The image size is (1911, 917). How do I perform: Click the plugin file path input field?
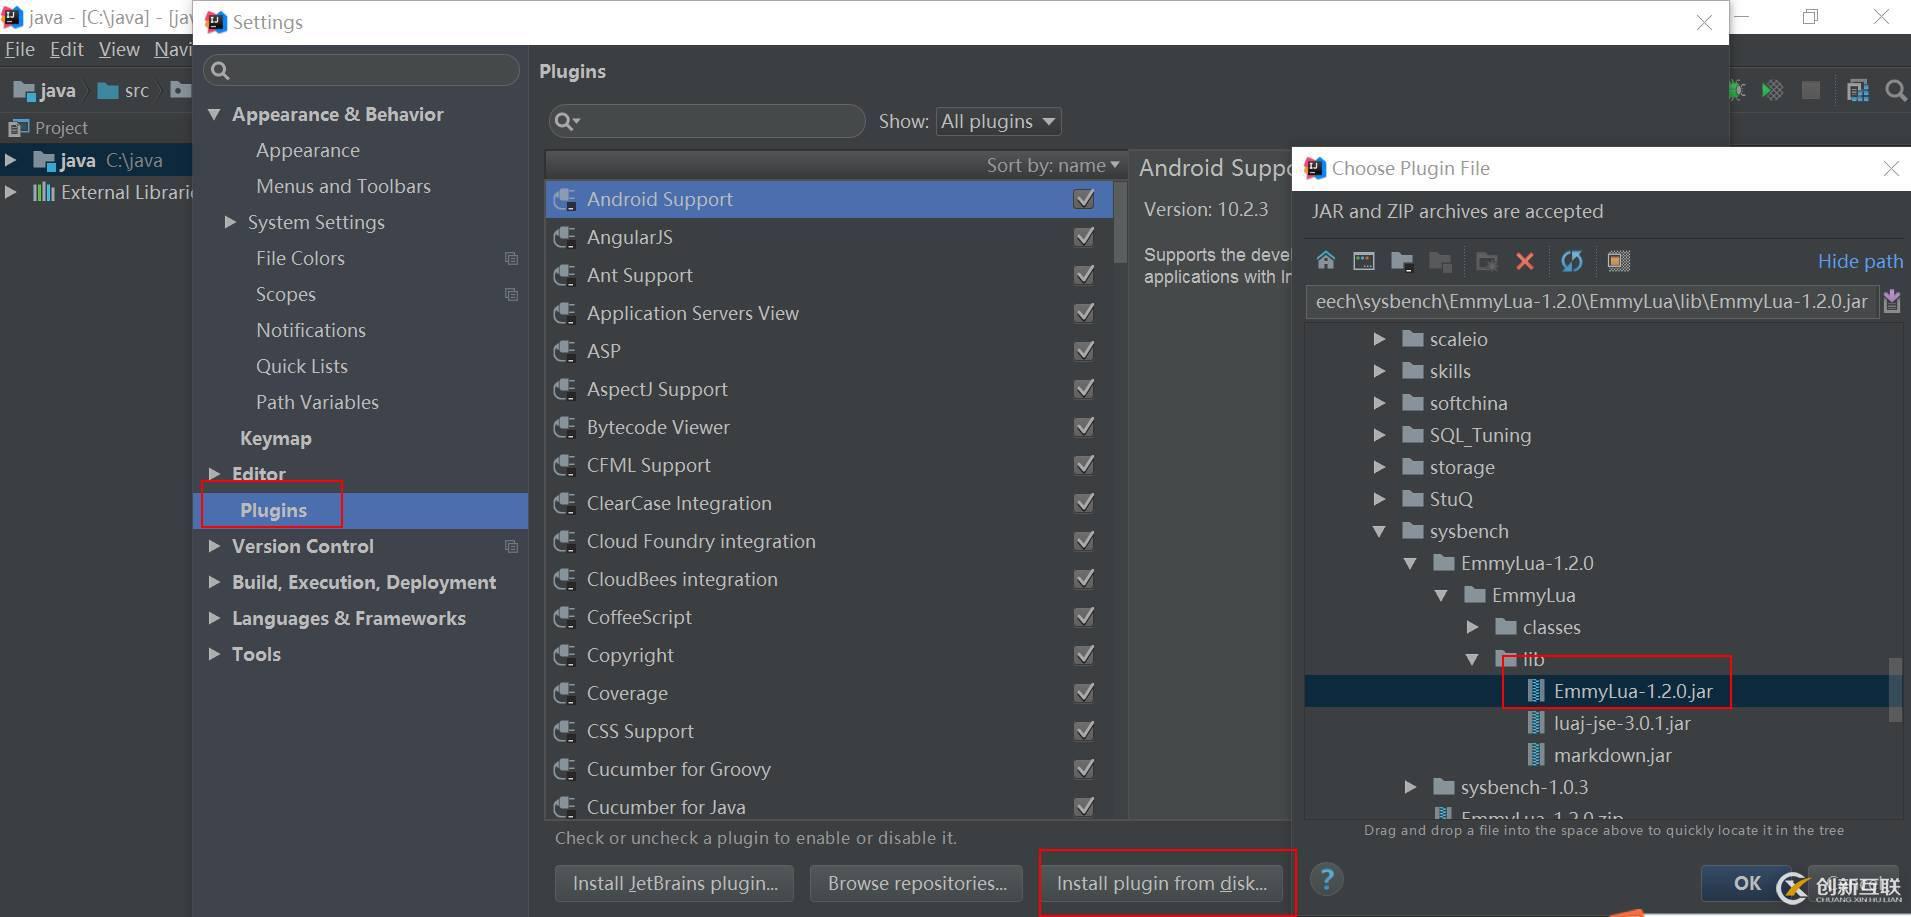tap(1590, 302)
